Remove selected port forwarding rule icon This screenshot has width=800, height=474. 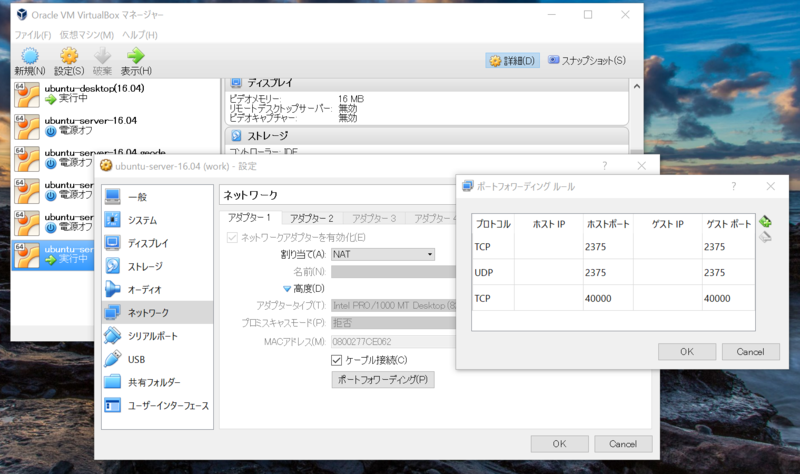[765, 237]
